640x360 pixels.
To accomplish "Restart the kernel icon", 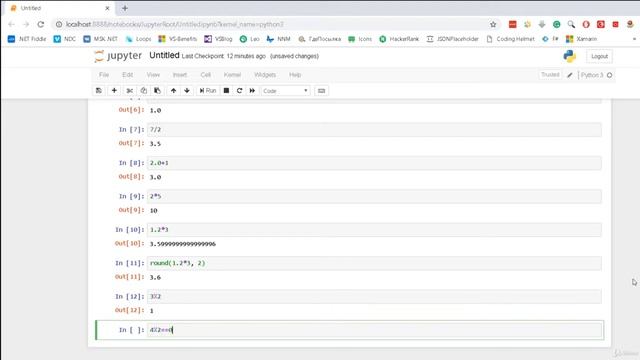I will click(x=240, y=91).
